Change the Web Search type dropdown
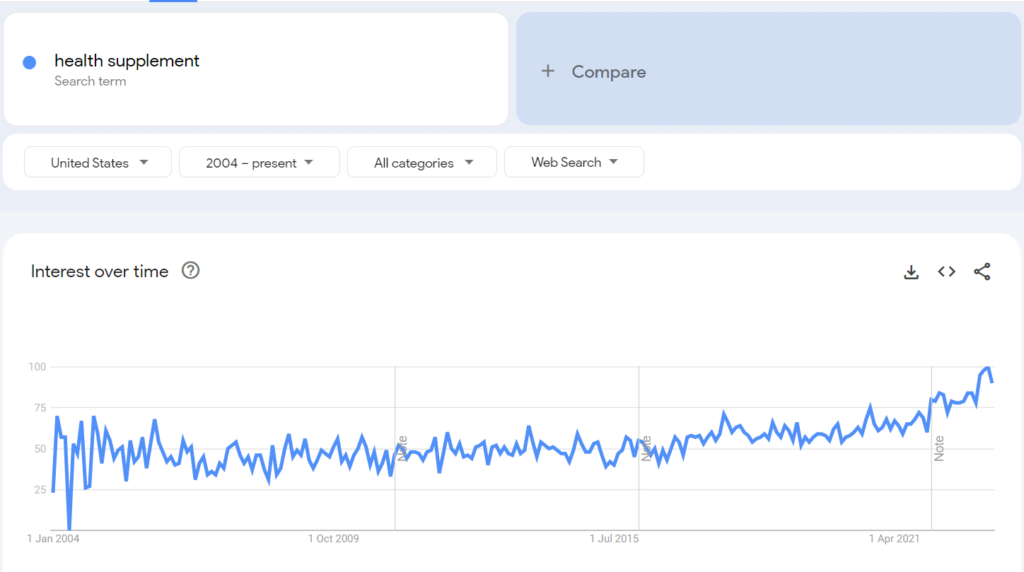This screenshot has height=572, width=1024. click(574, 162)
